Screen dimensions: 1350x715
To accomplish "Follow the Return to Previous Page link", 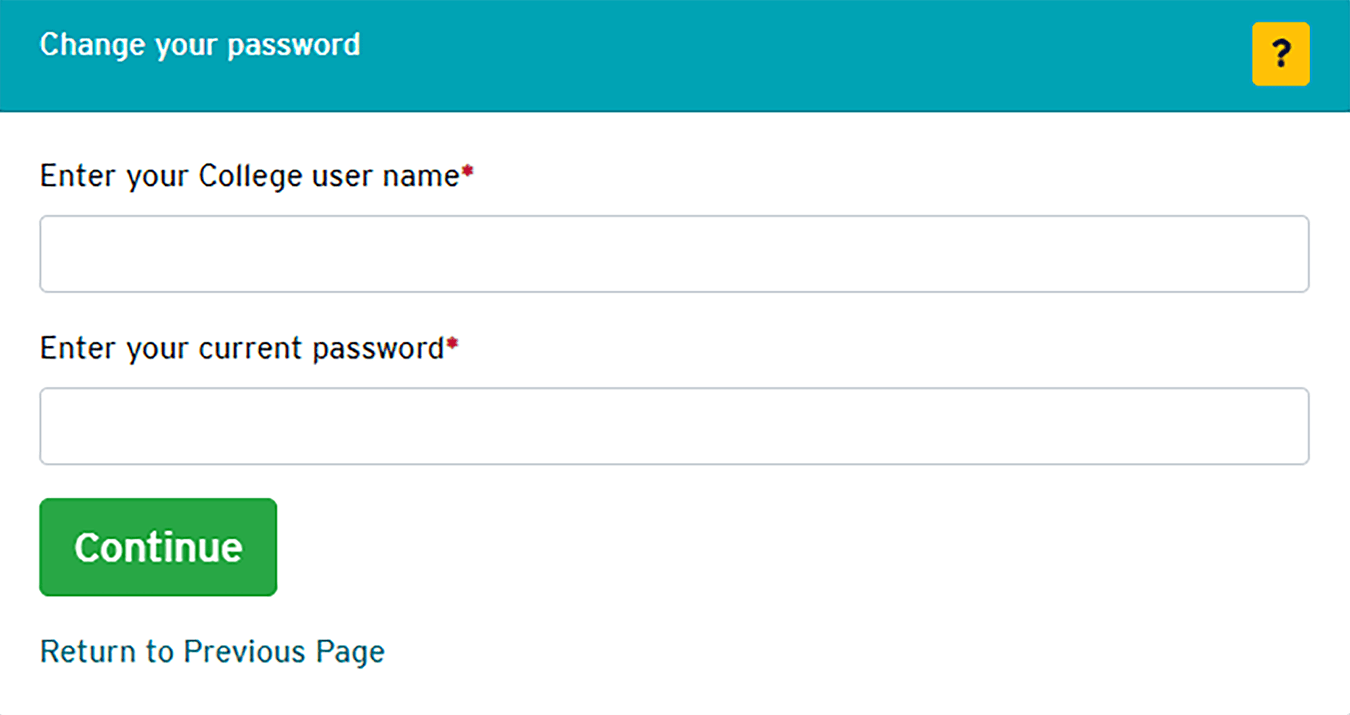I will pyautogui.click(x=212, y=652).
